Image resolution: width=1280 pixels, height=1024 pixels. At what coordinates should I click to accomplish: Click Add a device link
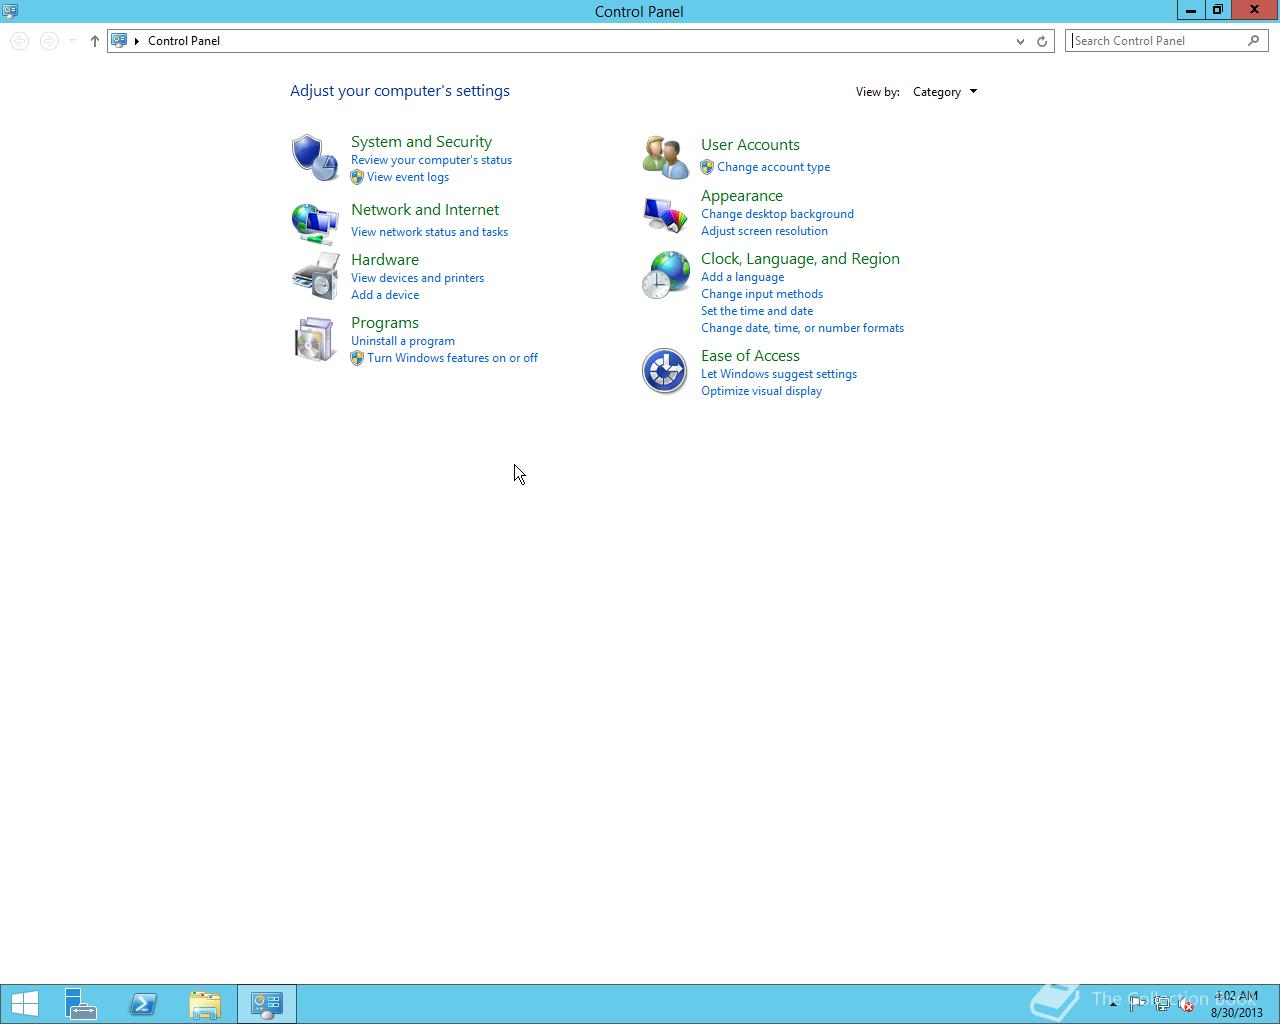tap(385, 295)
